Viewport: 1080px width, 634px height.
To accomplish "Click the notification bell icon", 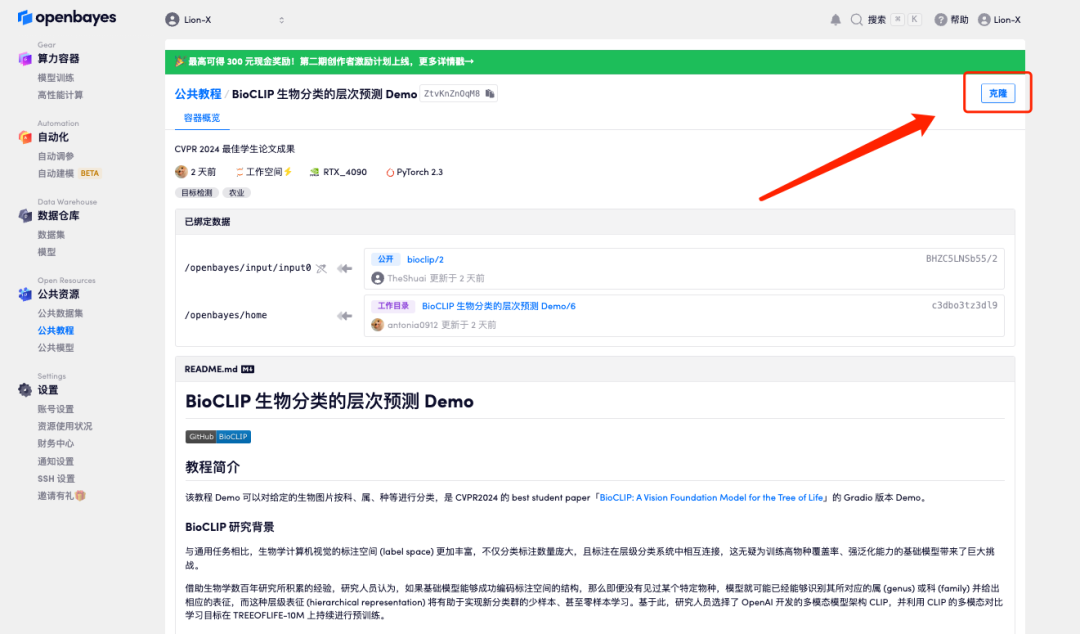I will pos(835,19).
